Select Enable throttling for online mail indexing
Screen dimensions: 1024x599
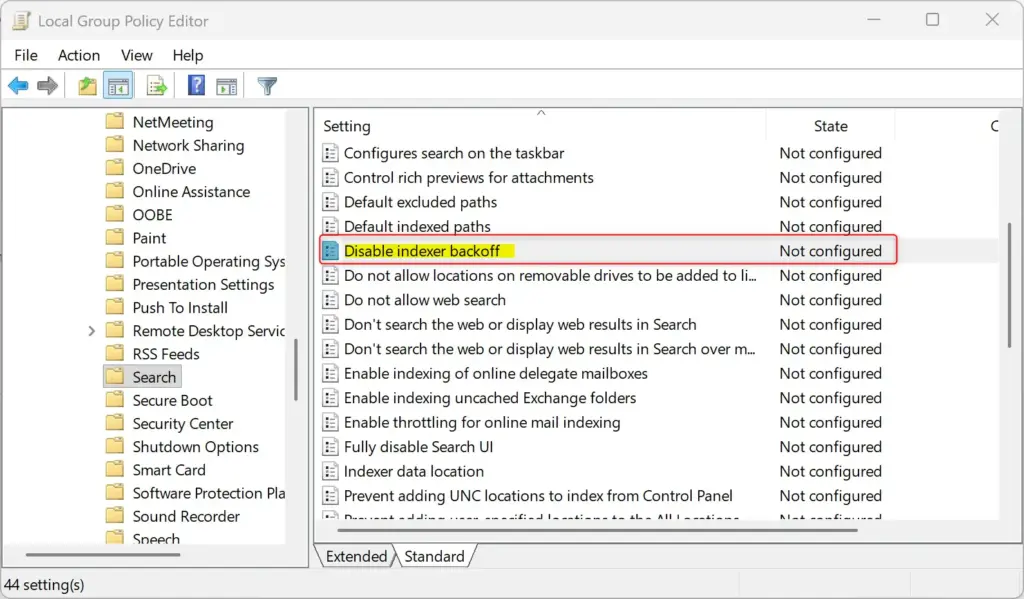tap(482, 423)
